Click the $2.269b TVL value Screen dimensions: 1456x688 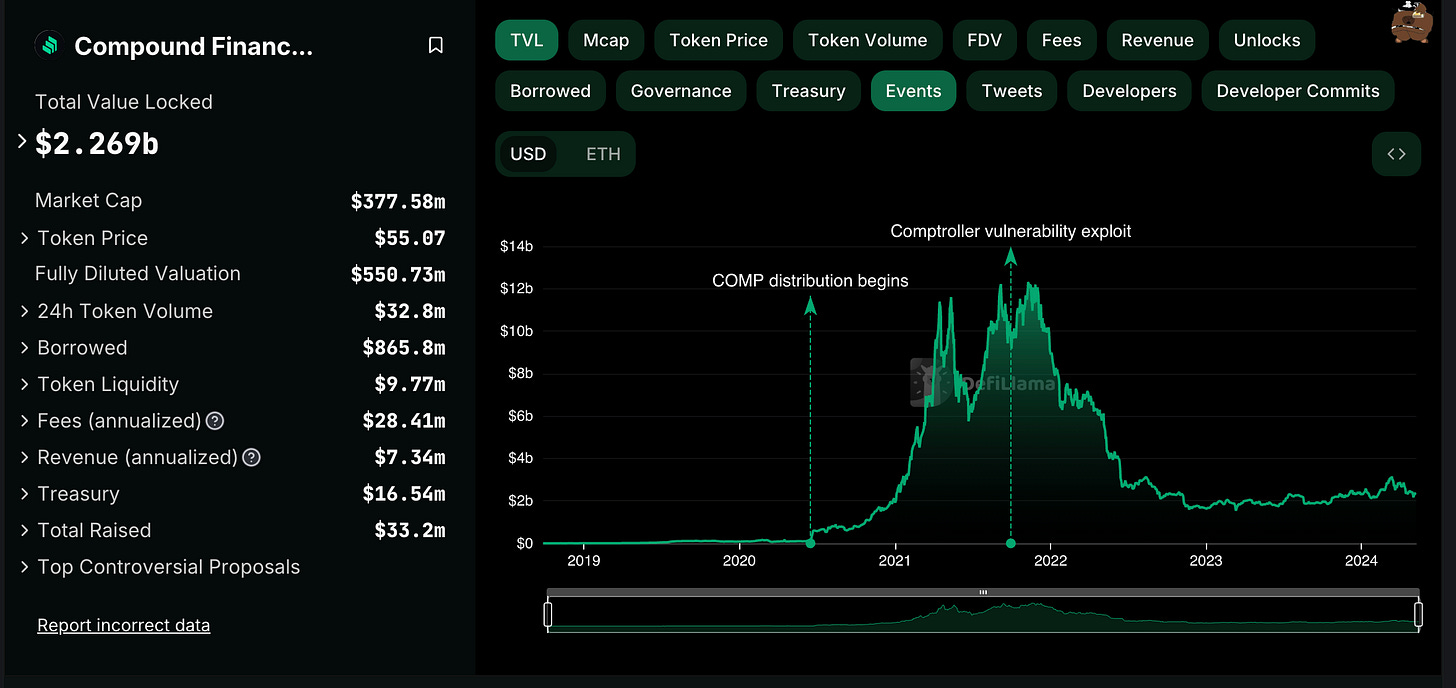97,144
